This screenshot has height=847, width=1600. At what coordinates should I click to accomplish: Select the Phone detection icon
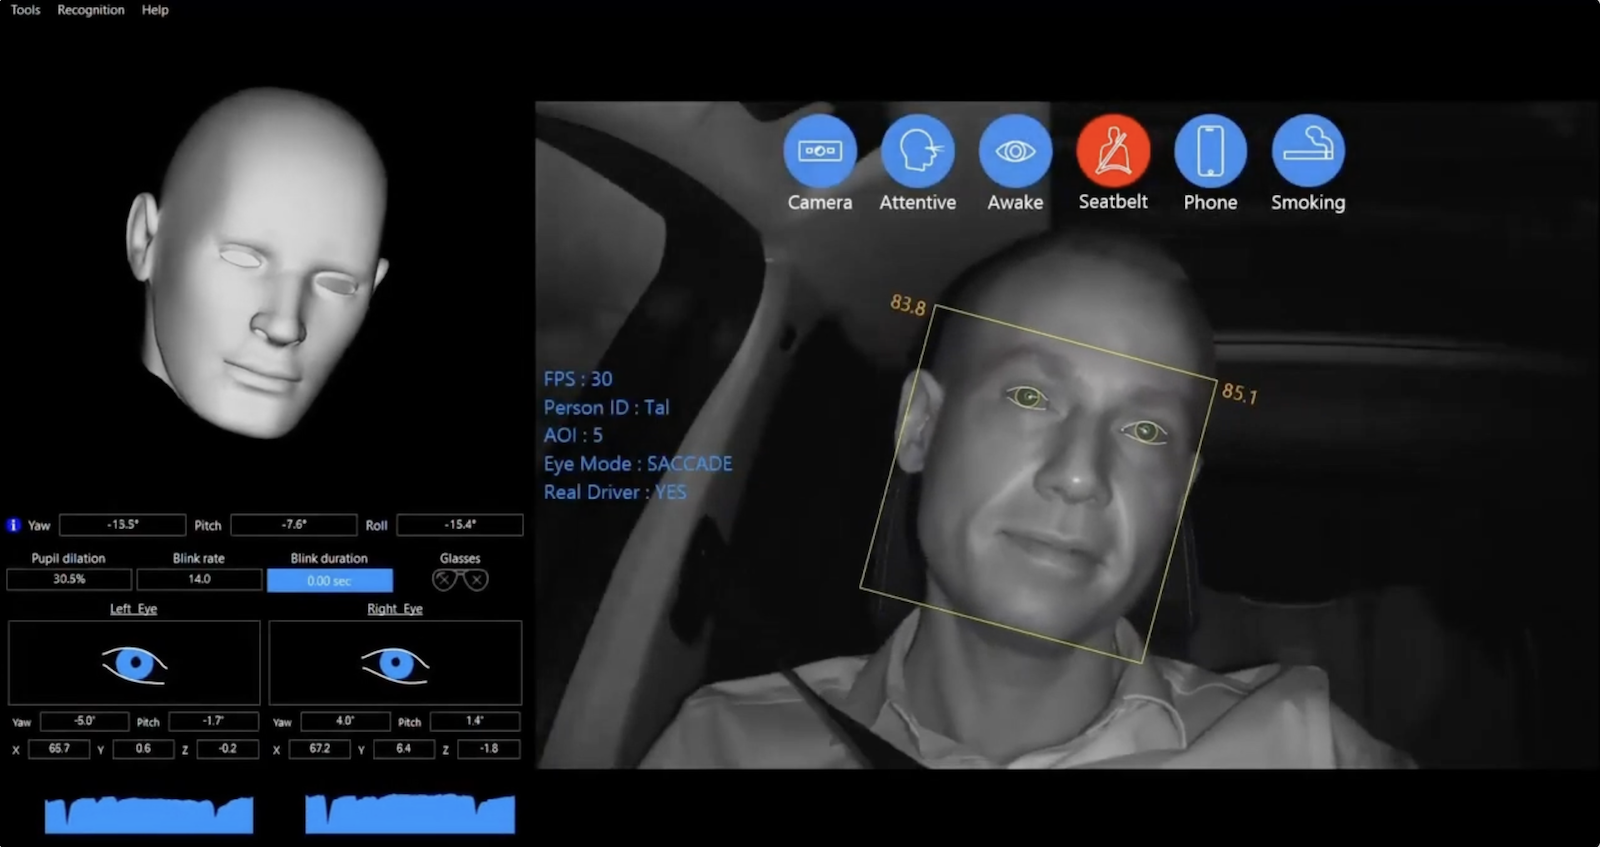(1210, 151)
